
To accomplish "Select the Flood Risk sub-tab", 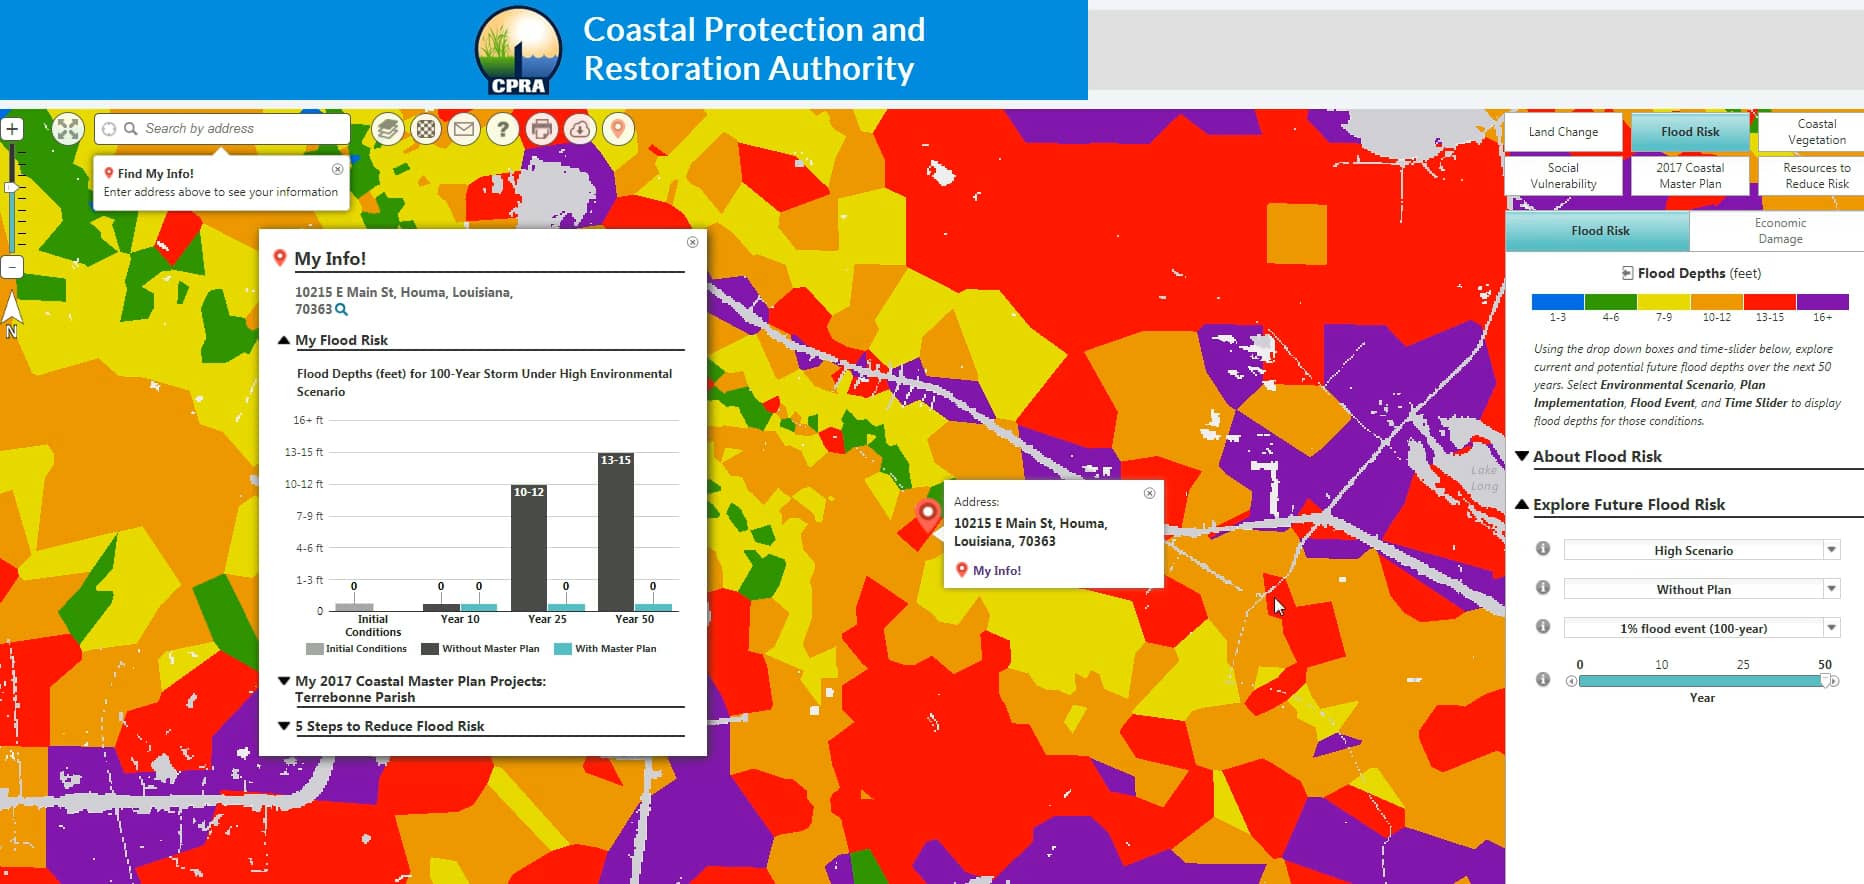I will (1599, 231).
